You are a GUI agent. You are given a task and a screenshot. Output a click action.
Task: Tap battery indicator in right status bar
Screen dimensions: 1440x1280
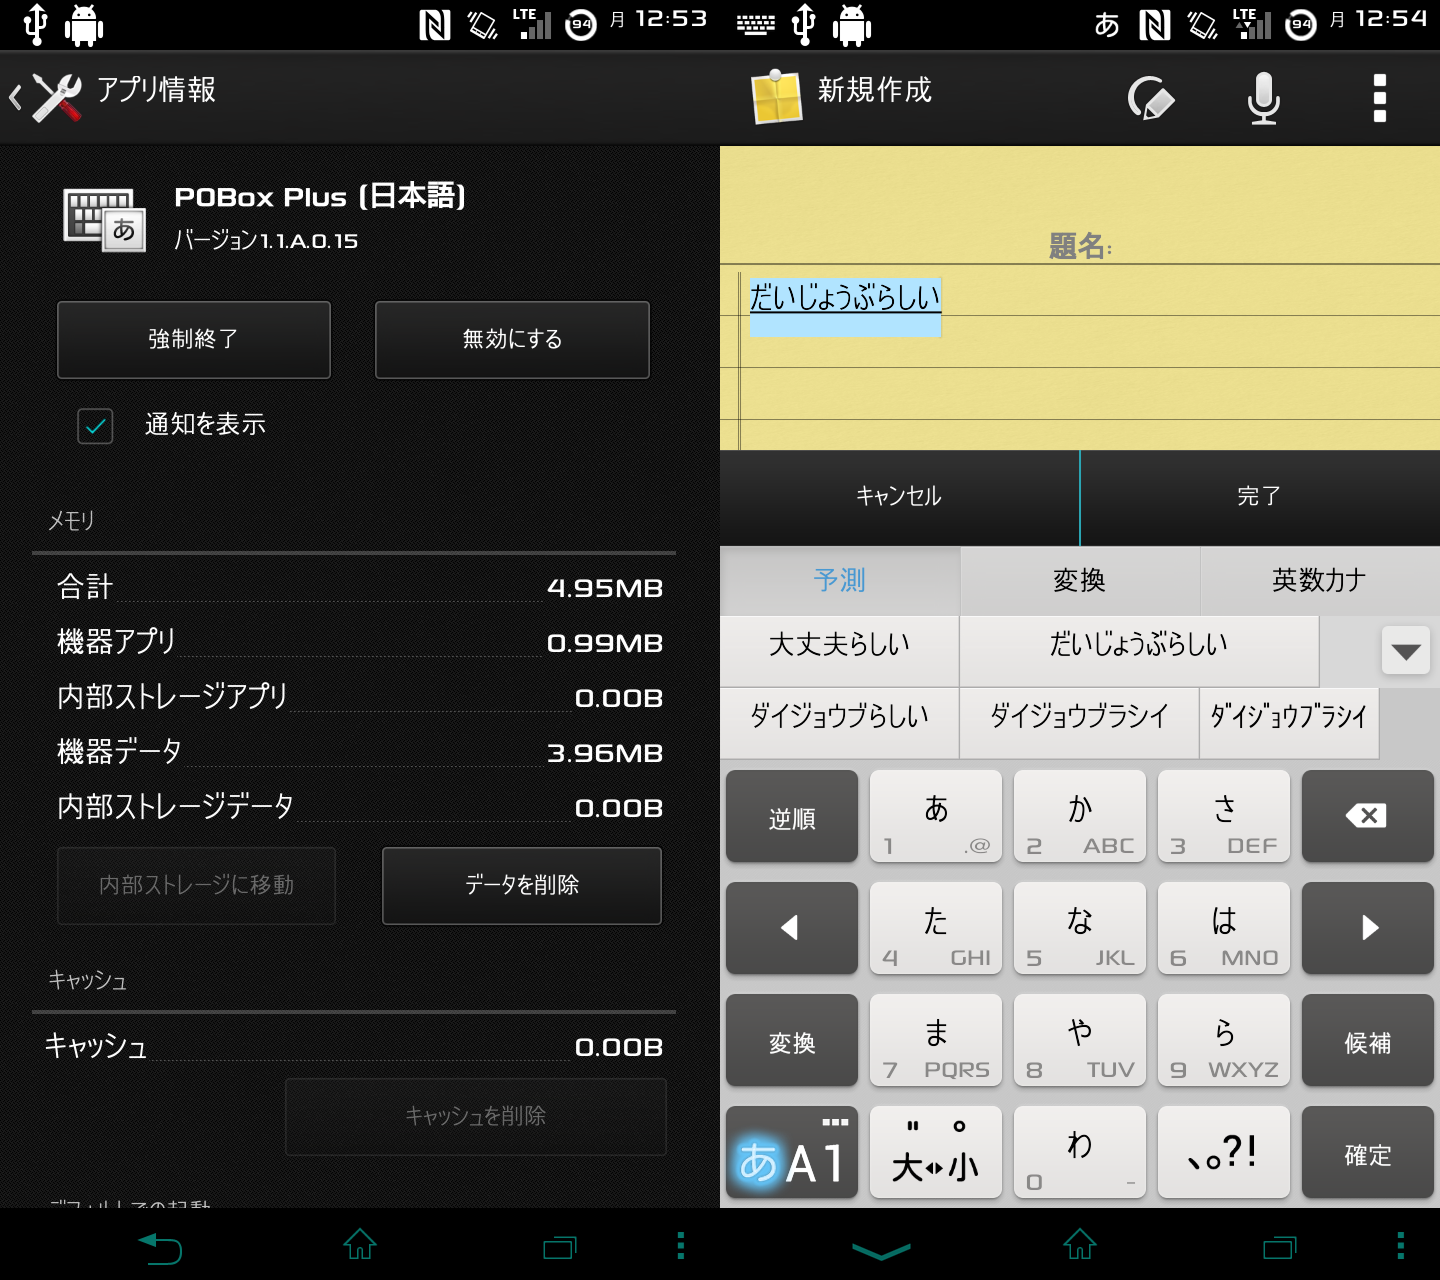(1301, 25)
